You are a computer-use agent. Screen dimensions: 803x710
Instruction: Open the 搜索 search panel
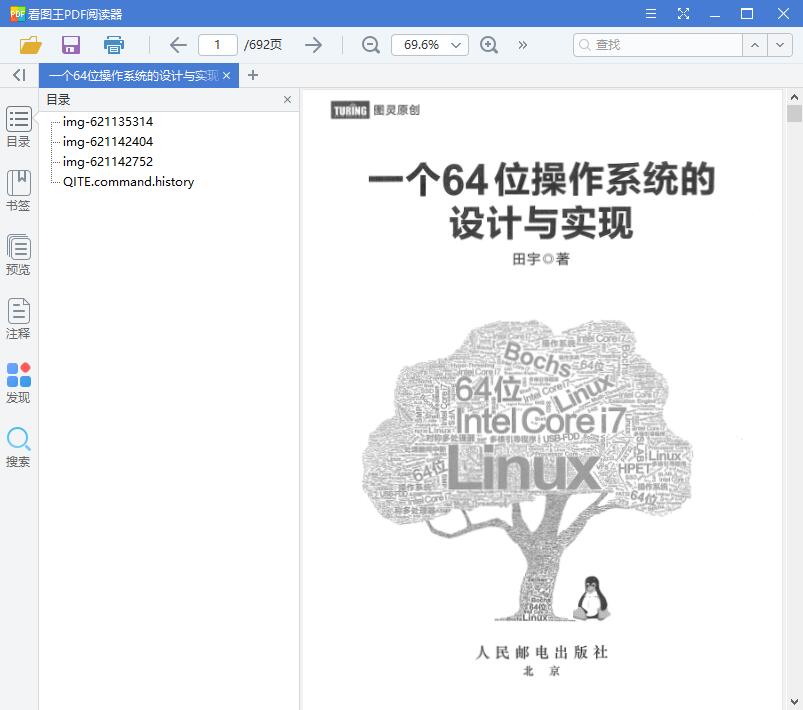pyautogui.click(x=19, y=447)
